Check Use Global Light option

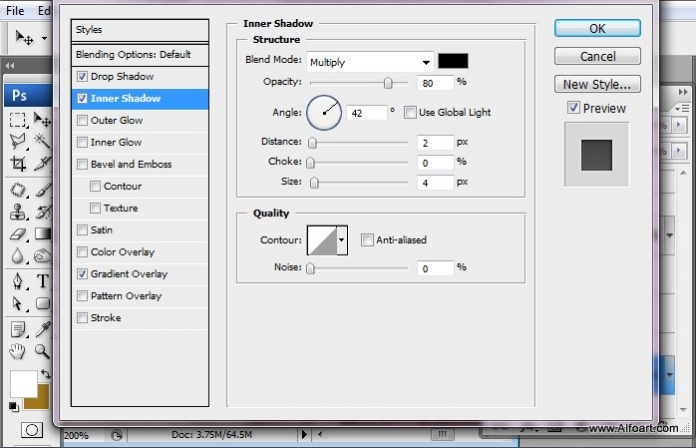click(410, 112)
